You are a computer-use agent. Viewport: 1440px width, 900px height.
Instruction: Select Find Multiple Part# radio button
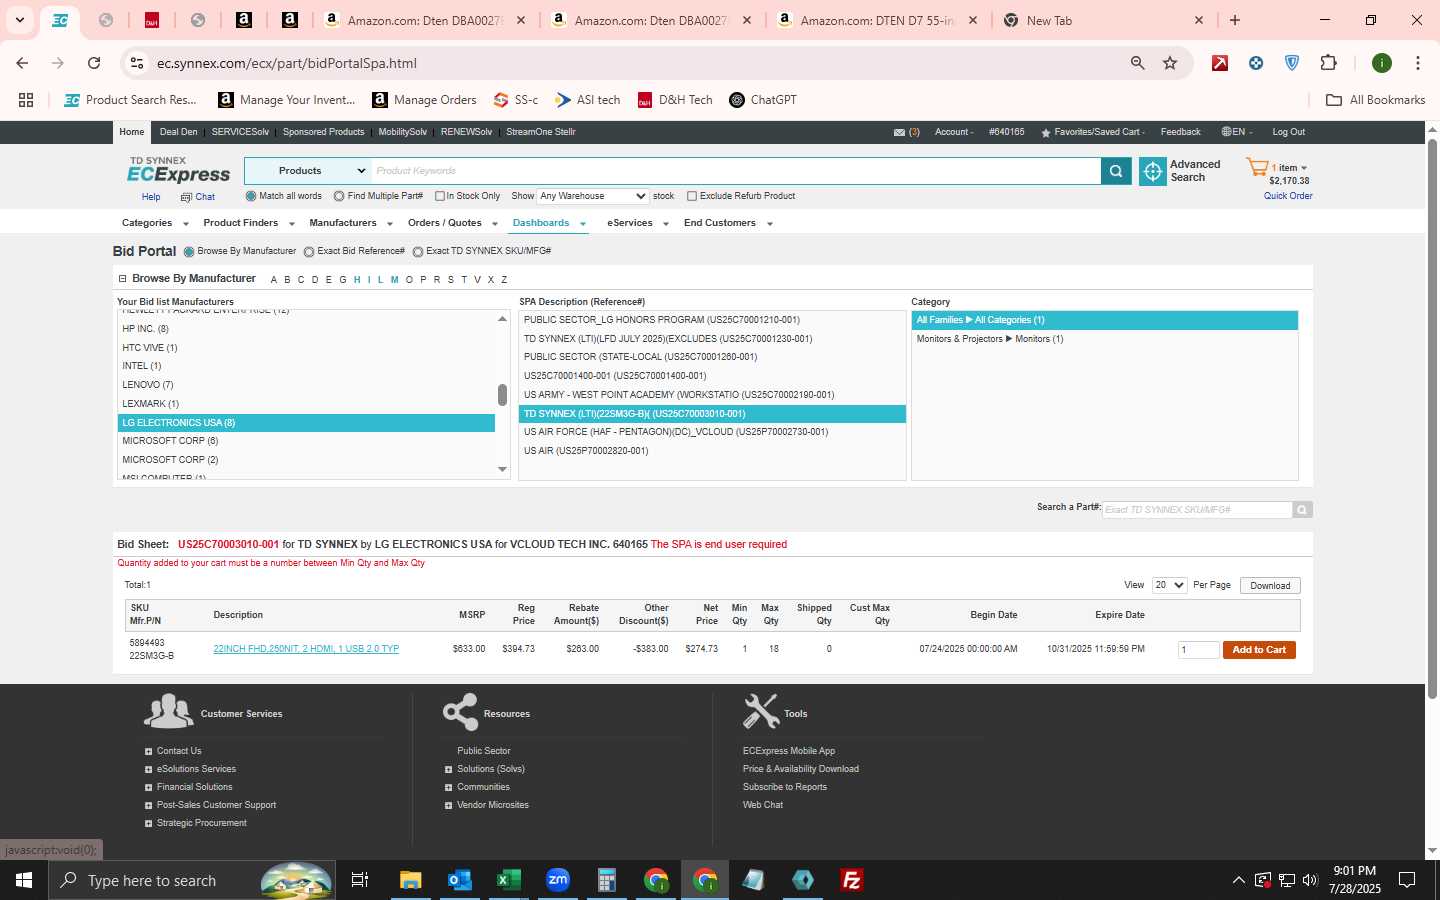(x=339, y=196)
